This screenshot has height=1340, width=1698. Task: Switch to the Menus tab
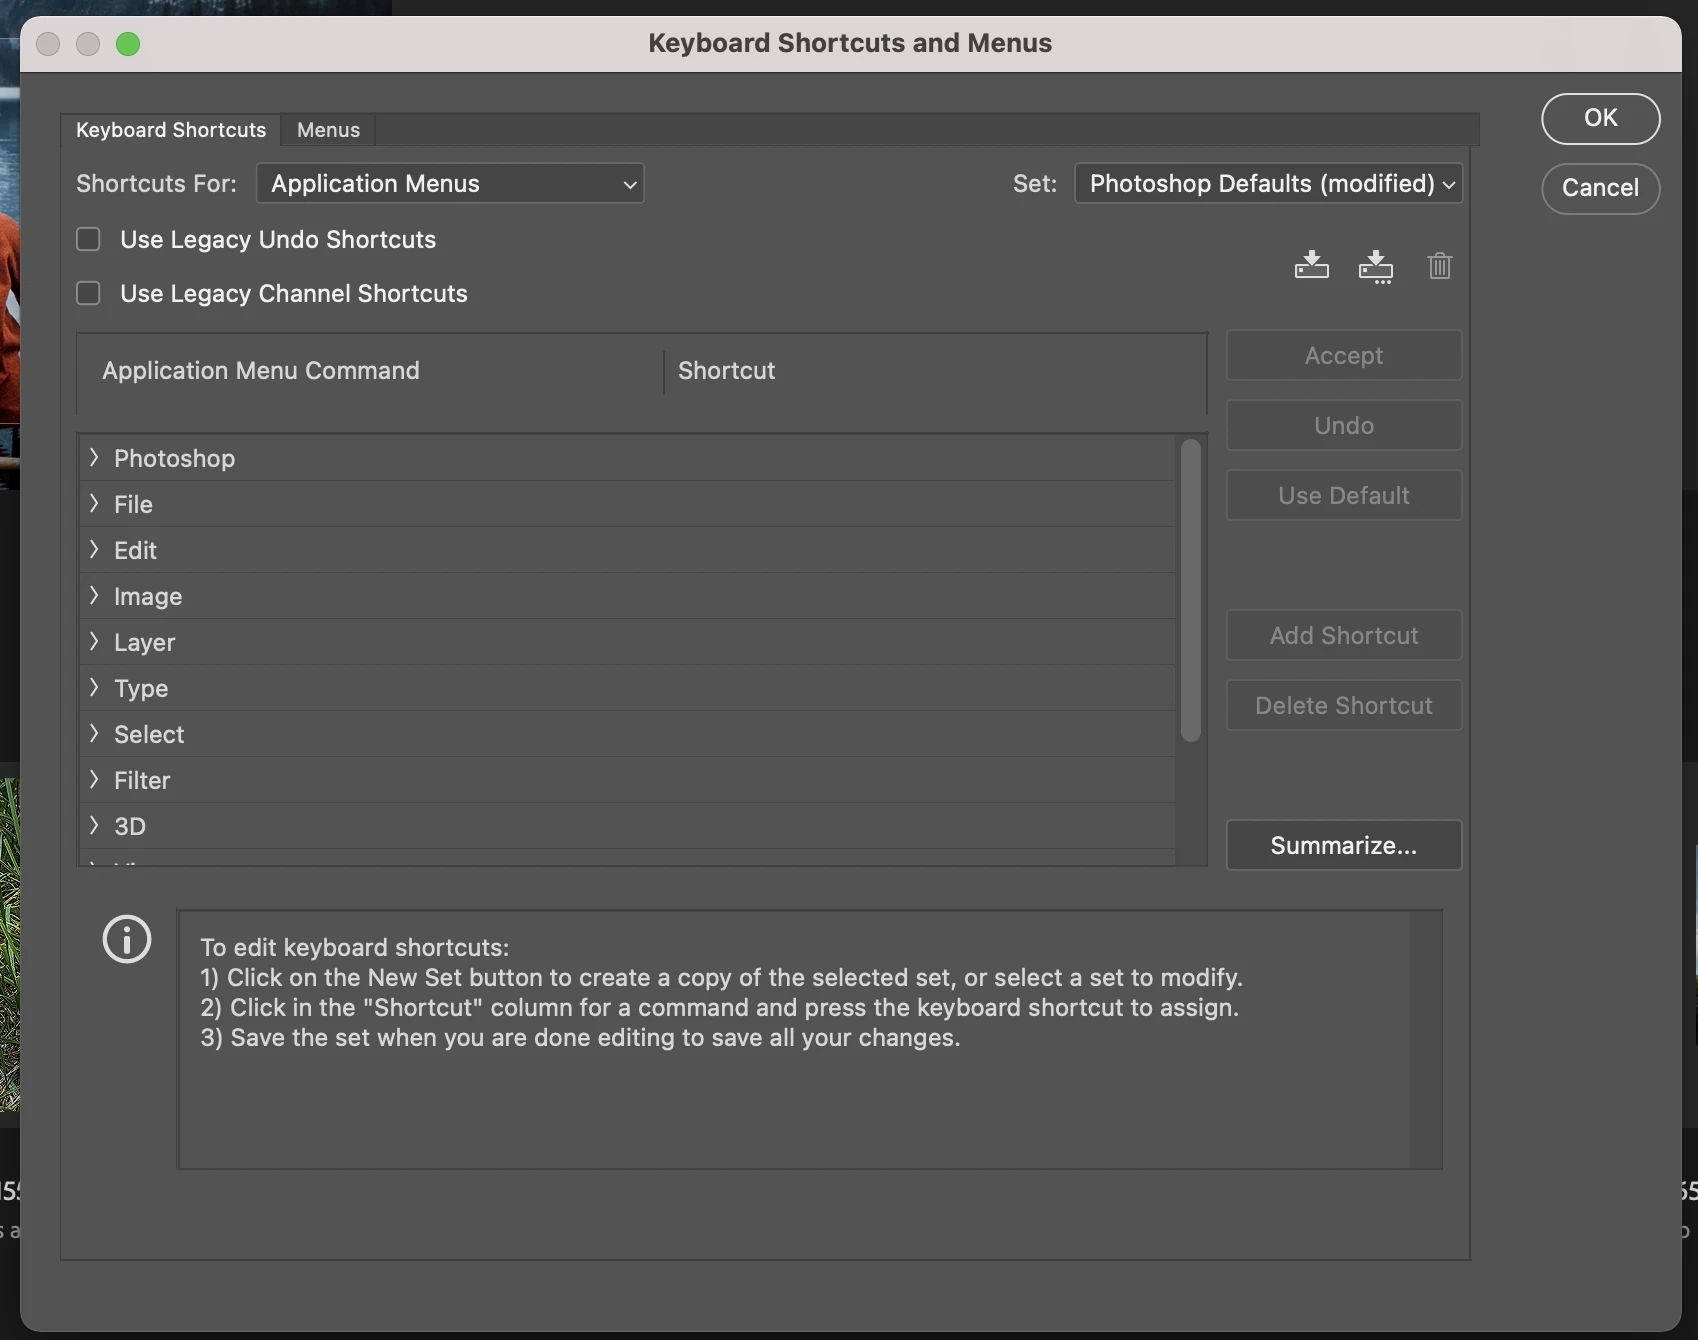tap(328, 130)
